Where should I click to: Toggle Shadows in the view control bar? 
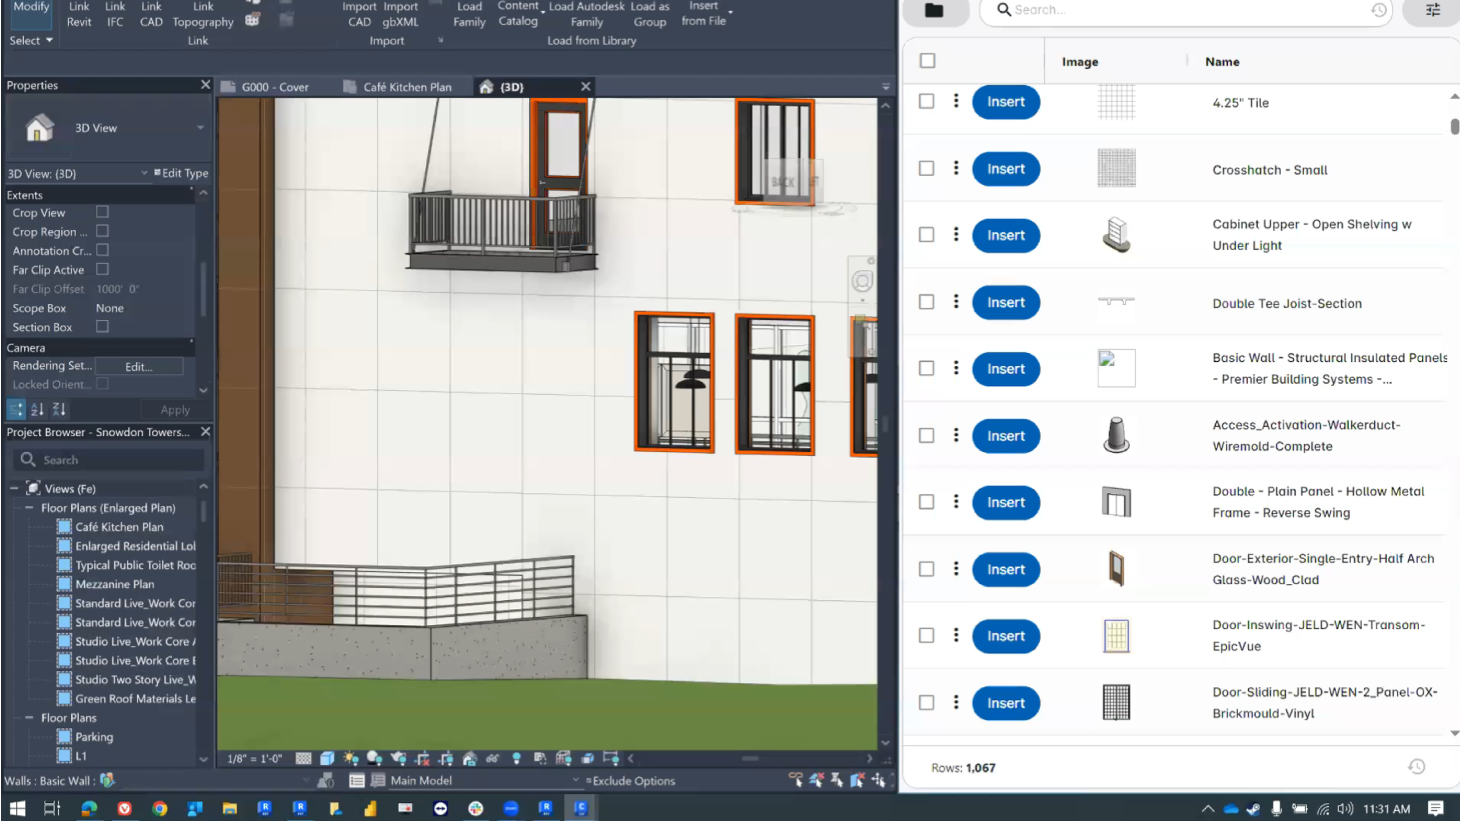(373, 757)
